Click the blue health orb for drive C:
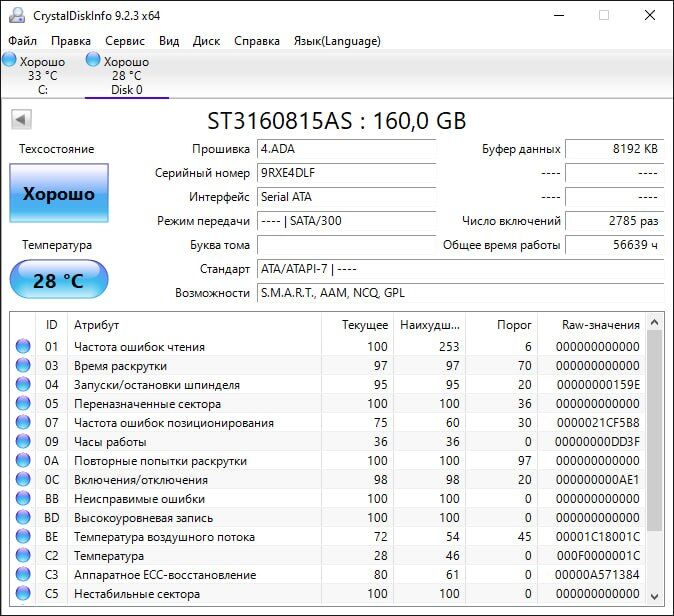 coord(9,61)
